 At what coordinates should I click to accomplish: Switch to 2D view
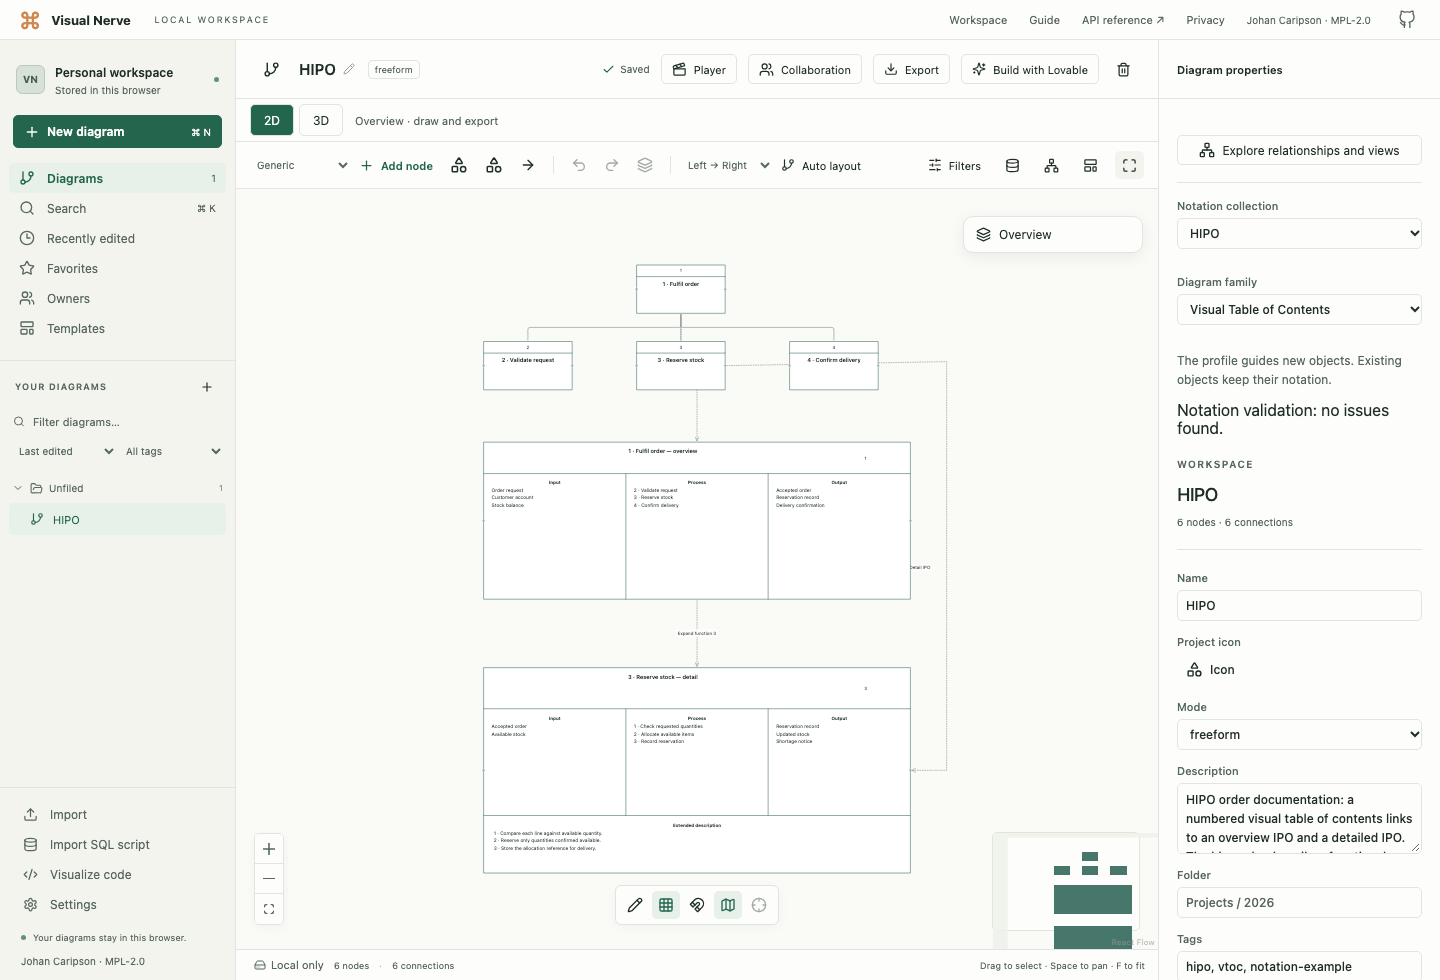coord(272,120)
